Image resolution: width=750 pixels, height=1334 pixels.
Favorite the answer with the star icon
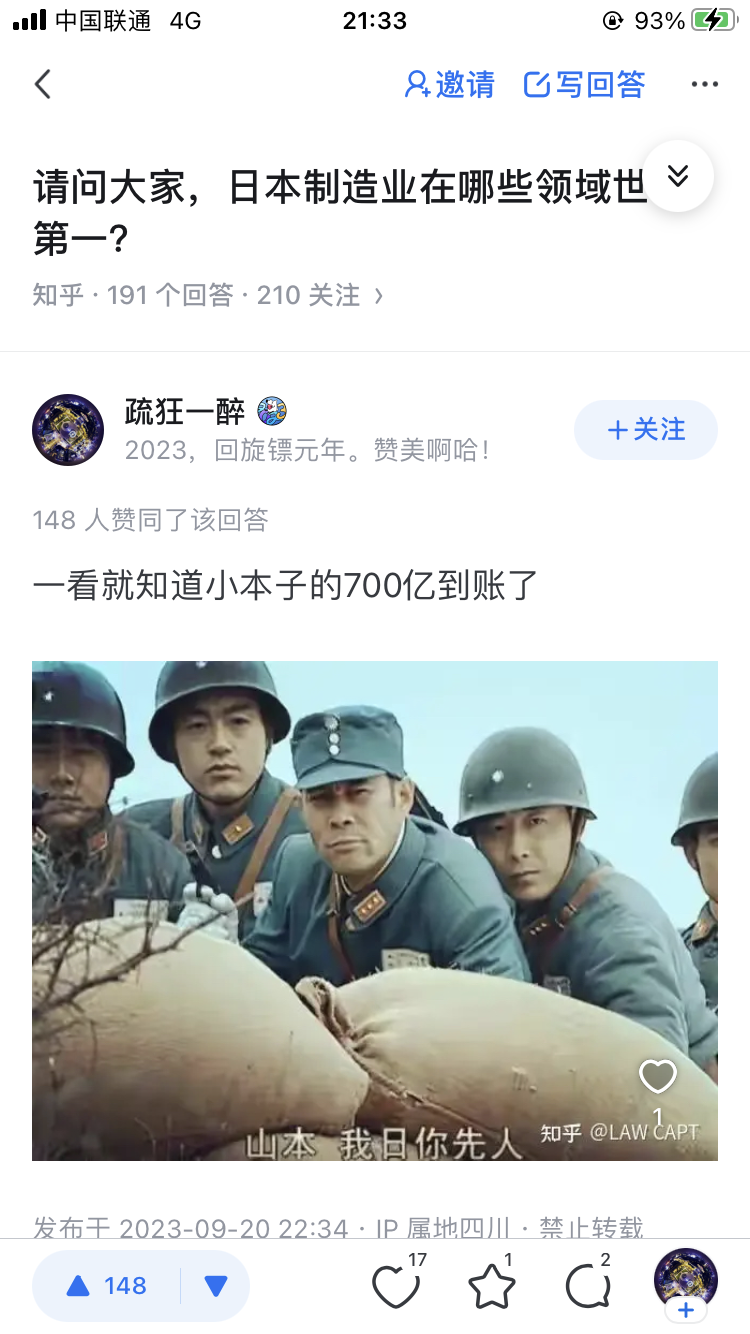point(492,1285)
